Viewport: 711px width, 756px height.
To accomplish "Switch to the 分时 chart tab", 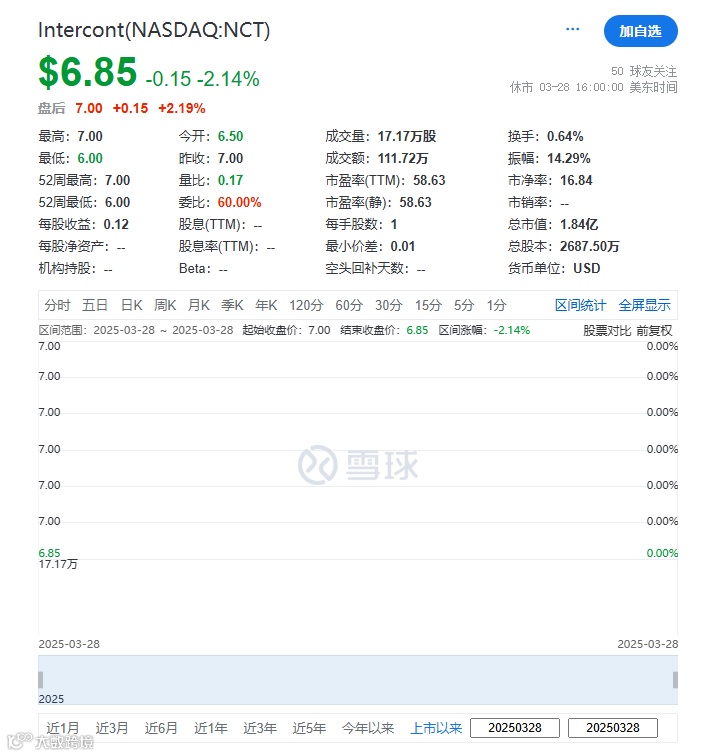I will (57, 305).
